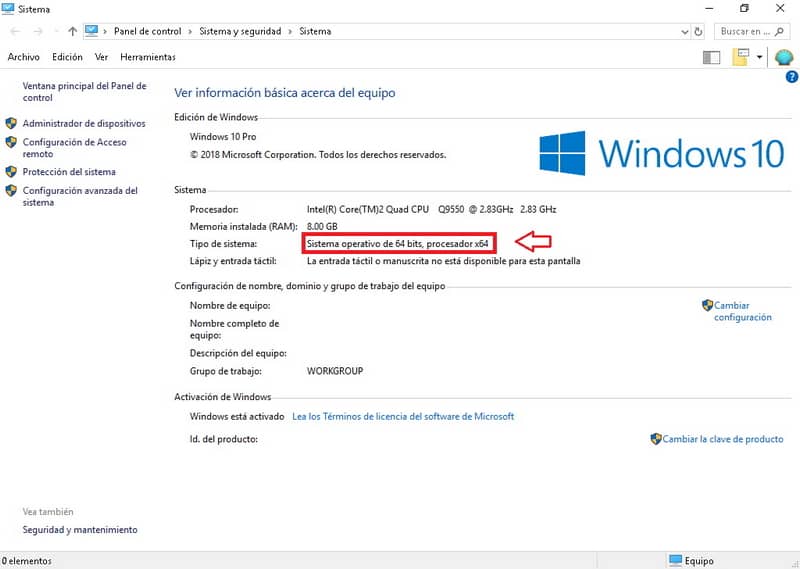Image resolution: width=800 pixels, height=569 pixels.
Task: Click the shield icon beside Configuración de Acceso remoto
Action: (x=11, y=142)
